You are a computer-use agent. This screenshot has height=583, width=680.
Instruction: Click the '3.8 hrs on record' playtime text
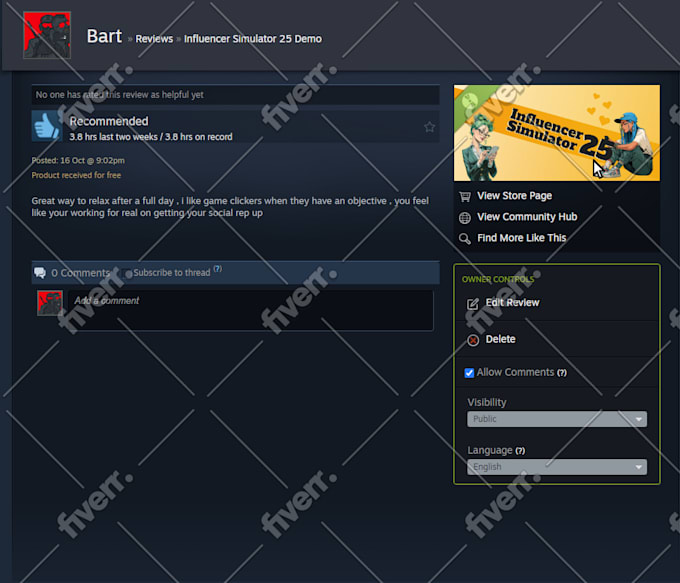tap(199, 137)
